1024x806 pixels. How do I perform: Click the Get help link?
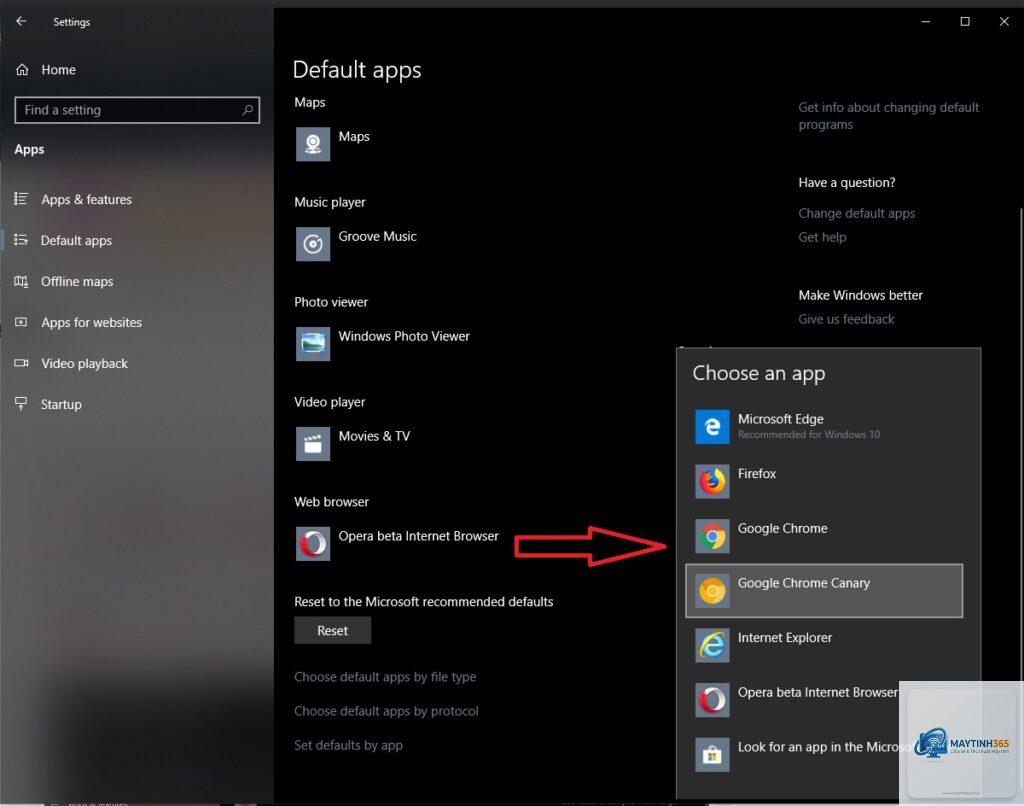pos(822,237)
